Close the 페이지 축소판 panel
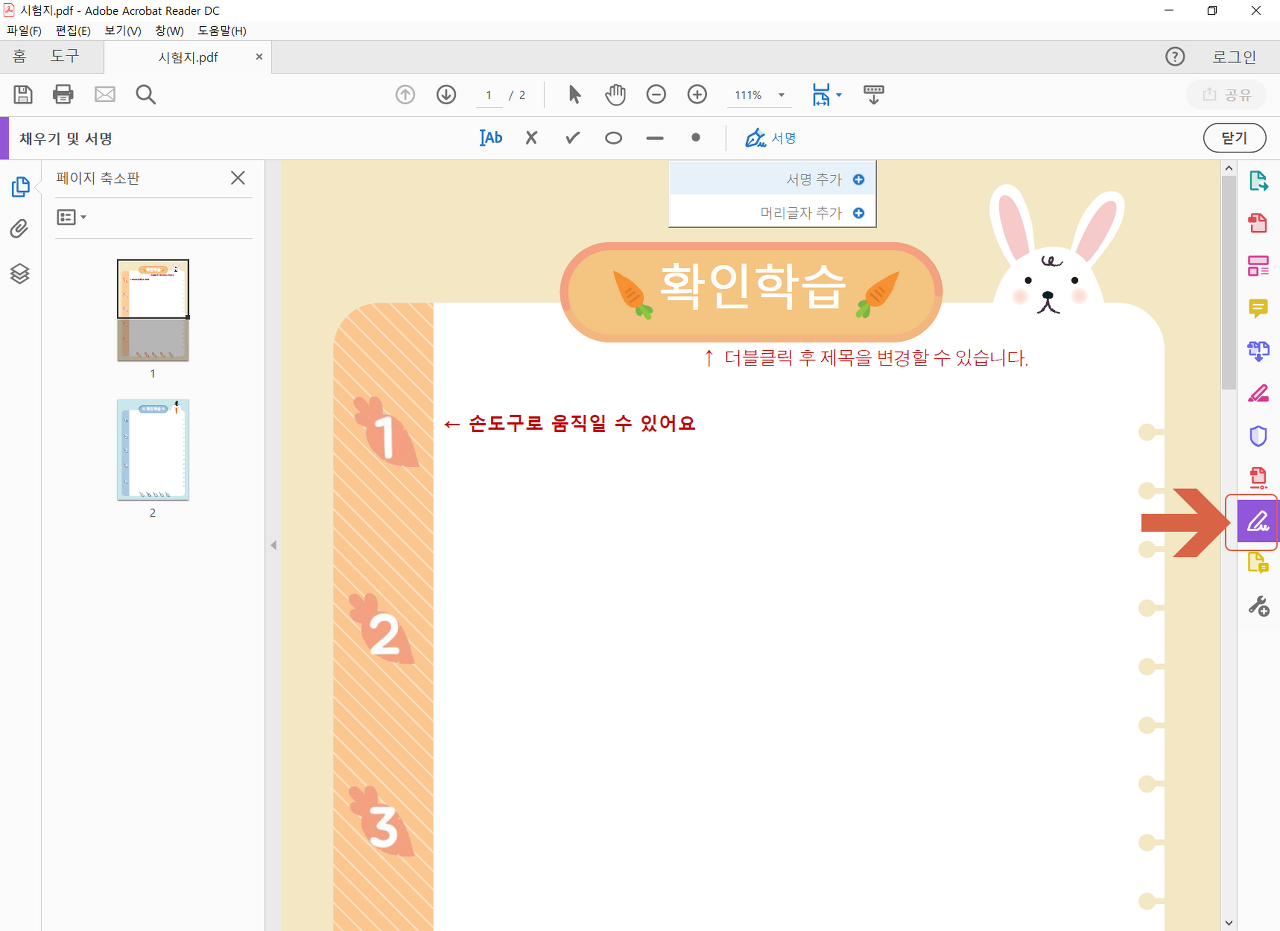Image resolution: width=1280 pixels, height=931 pixels. click(x=238, y=178)
